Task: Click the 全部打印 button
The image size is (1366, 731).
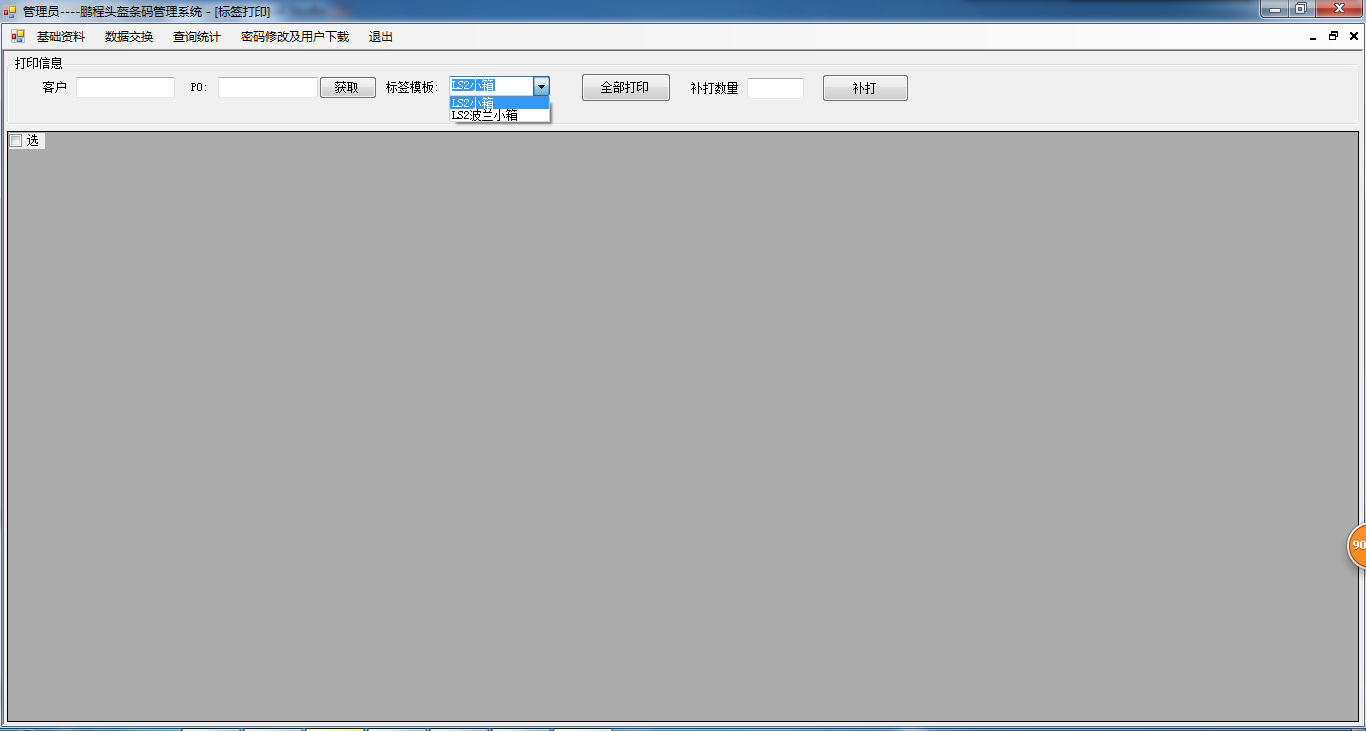Action: tap(626, 88)
